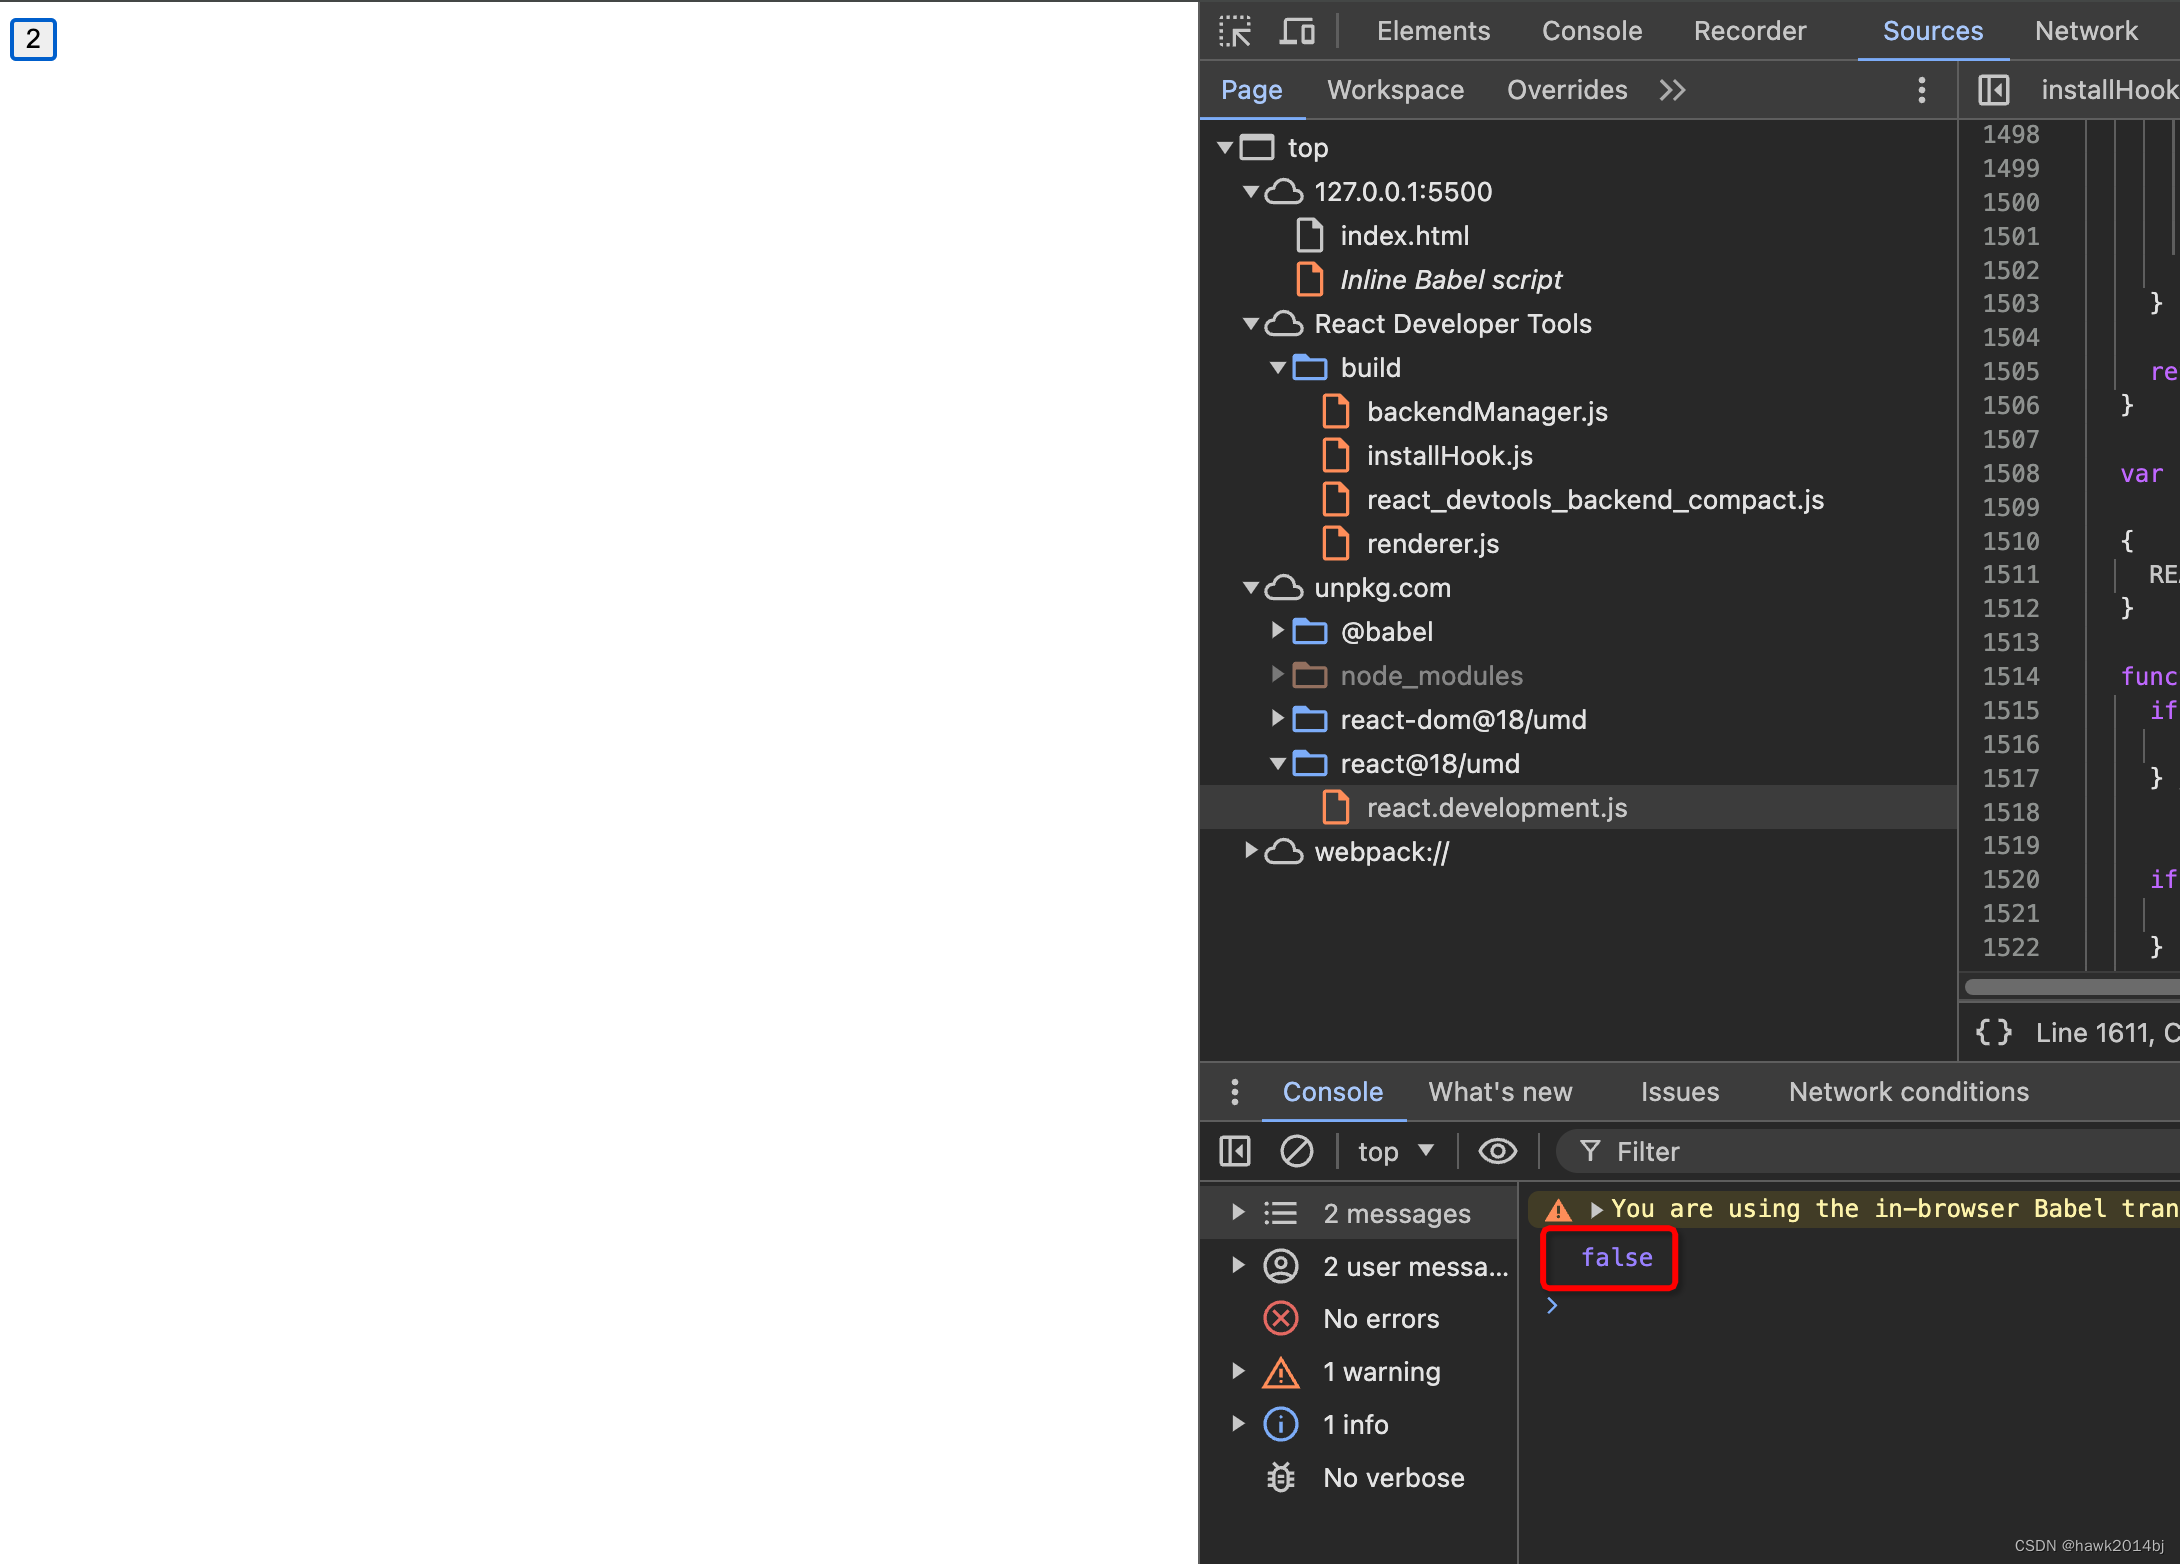Click the pretty print braces icon
The height and width of the screenshot is (1564, 2180).
click(x=1993, y=1032)
